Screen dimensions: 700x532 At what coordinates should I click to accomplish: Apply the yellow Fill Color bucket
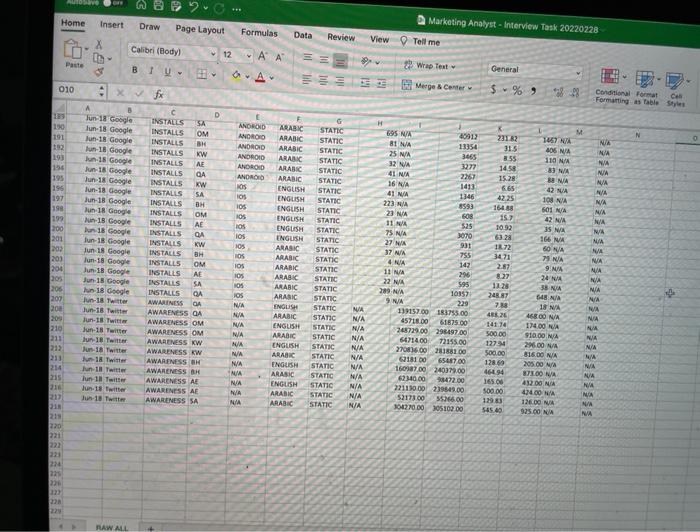pyautogui.click(x=236, y=76)
